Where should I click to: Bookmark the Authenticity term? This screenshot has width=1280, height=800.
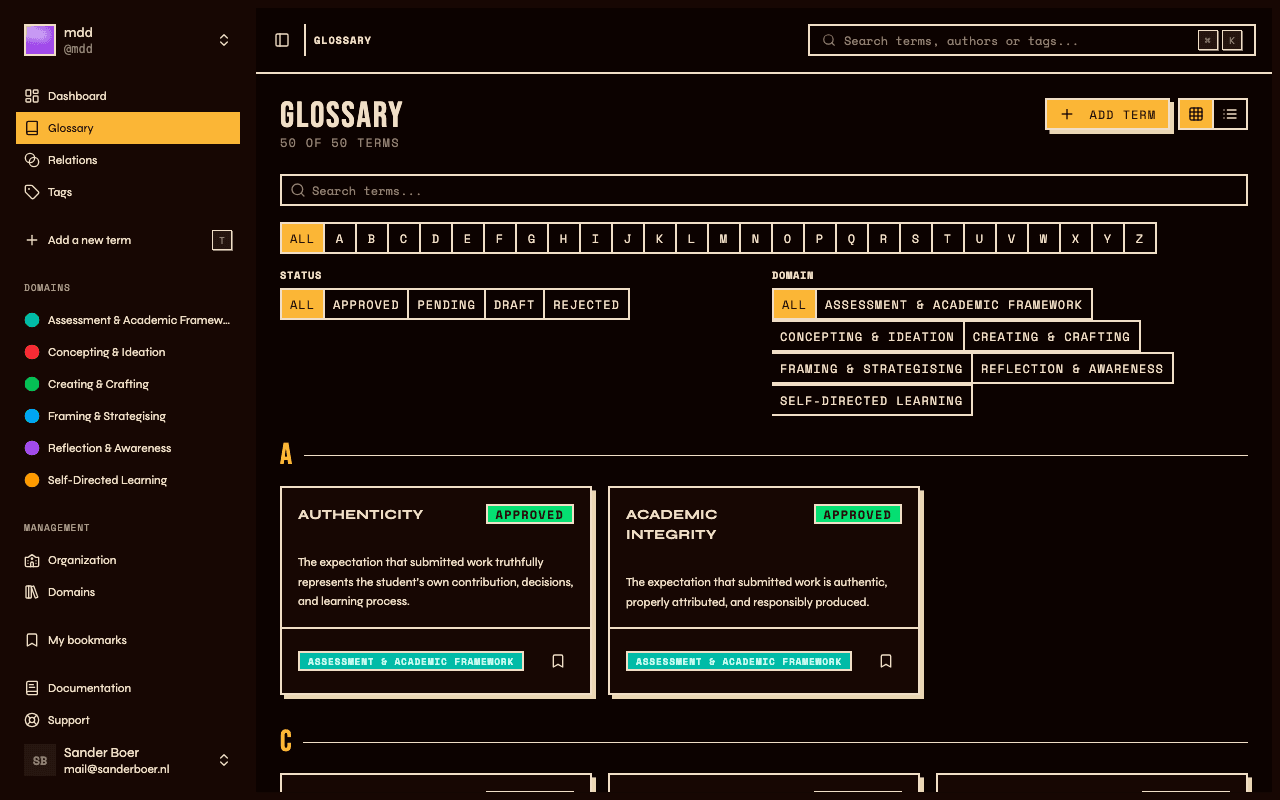point(558,660)
